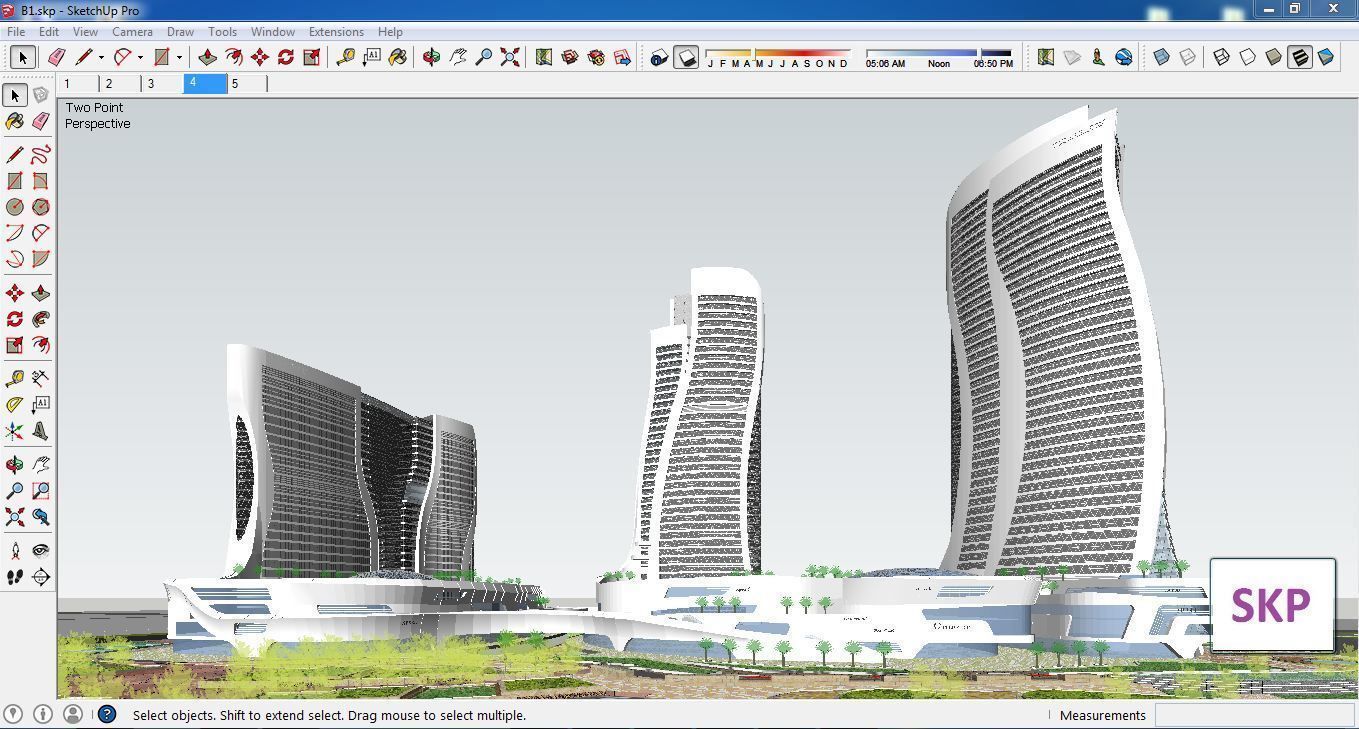Toggle the Show/Hide Shadows button

[686, 58]
